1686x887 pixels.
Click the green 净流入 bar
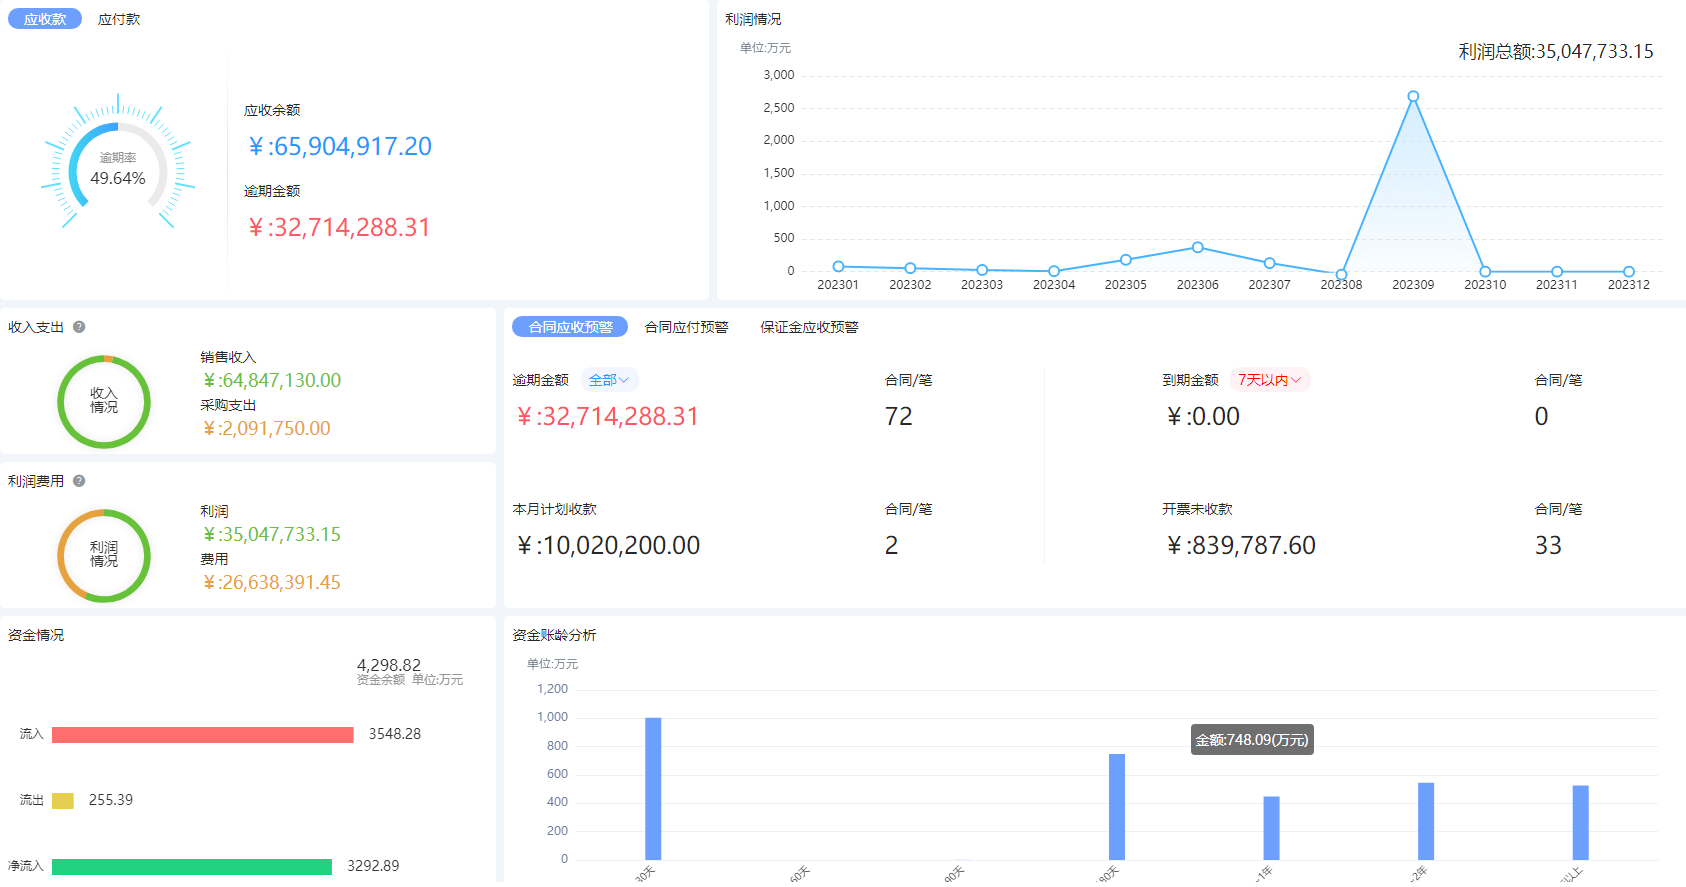pos(192,867)
